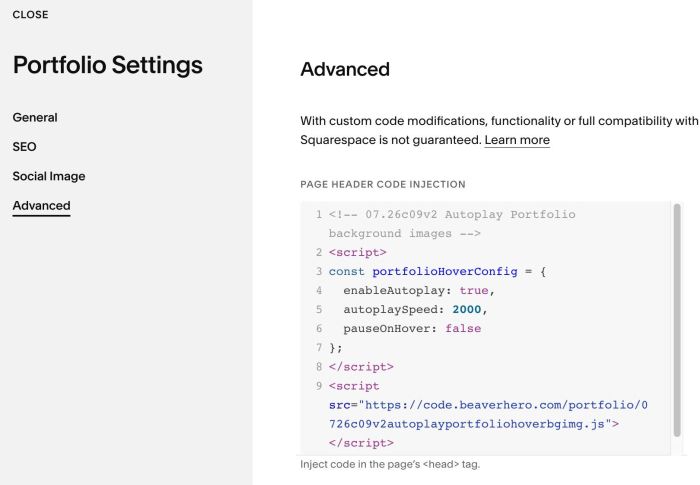Open the General settings tab
Image resolution: width=700 pixels, height=485 pixels.
(x=35, y=117)
